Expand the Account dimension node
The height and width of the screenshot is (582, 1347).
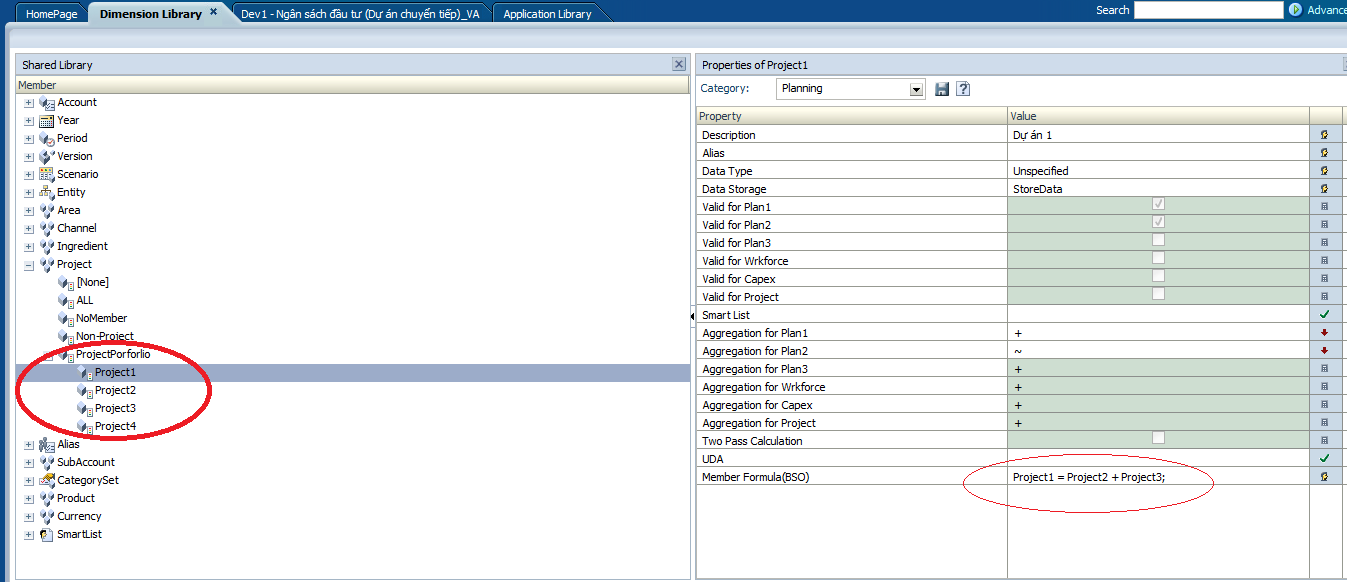(x=28, y=101)
